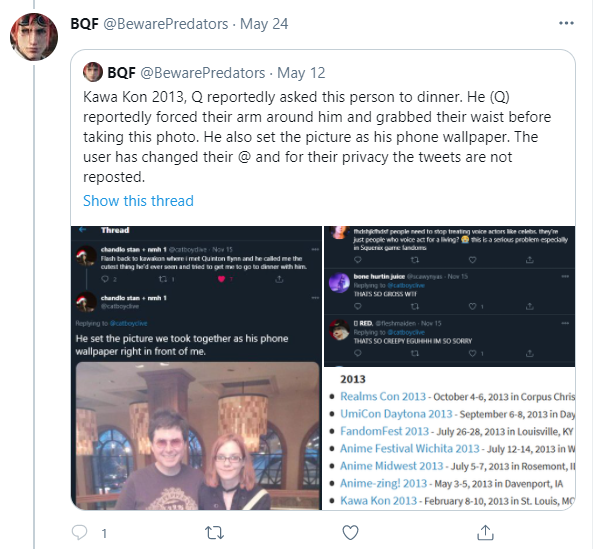Screen dimensions: 594x549
Task: Click the small BQF avatar in quoted tweet
Action: (93, 72)
